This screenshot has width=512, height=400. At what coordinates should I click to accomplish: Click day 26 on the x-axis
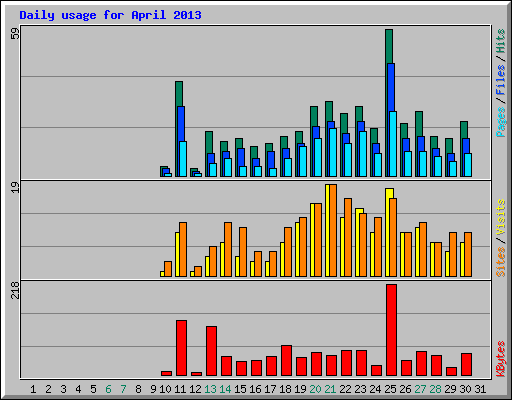405,389
